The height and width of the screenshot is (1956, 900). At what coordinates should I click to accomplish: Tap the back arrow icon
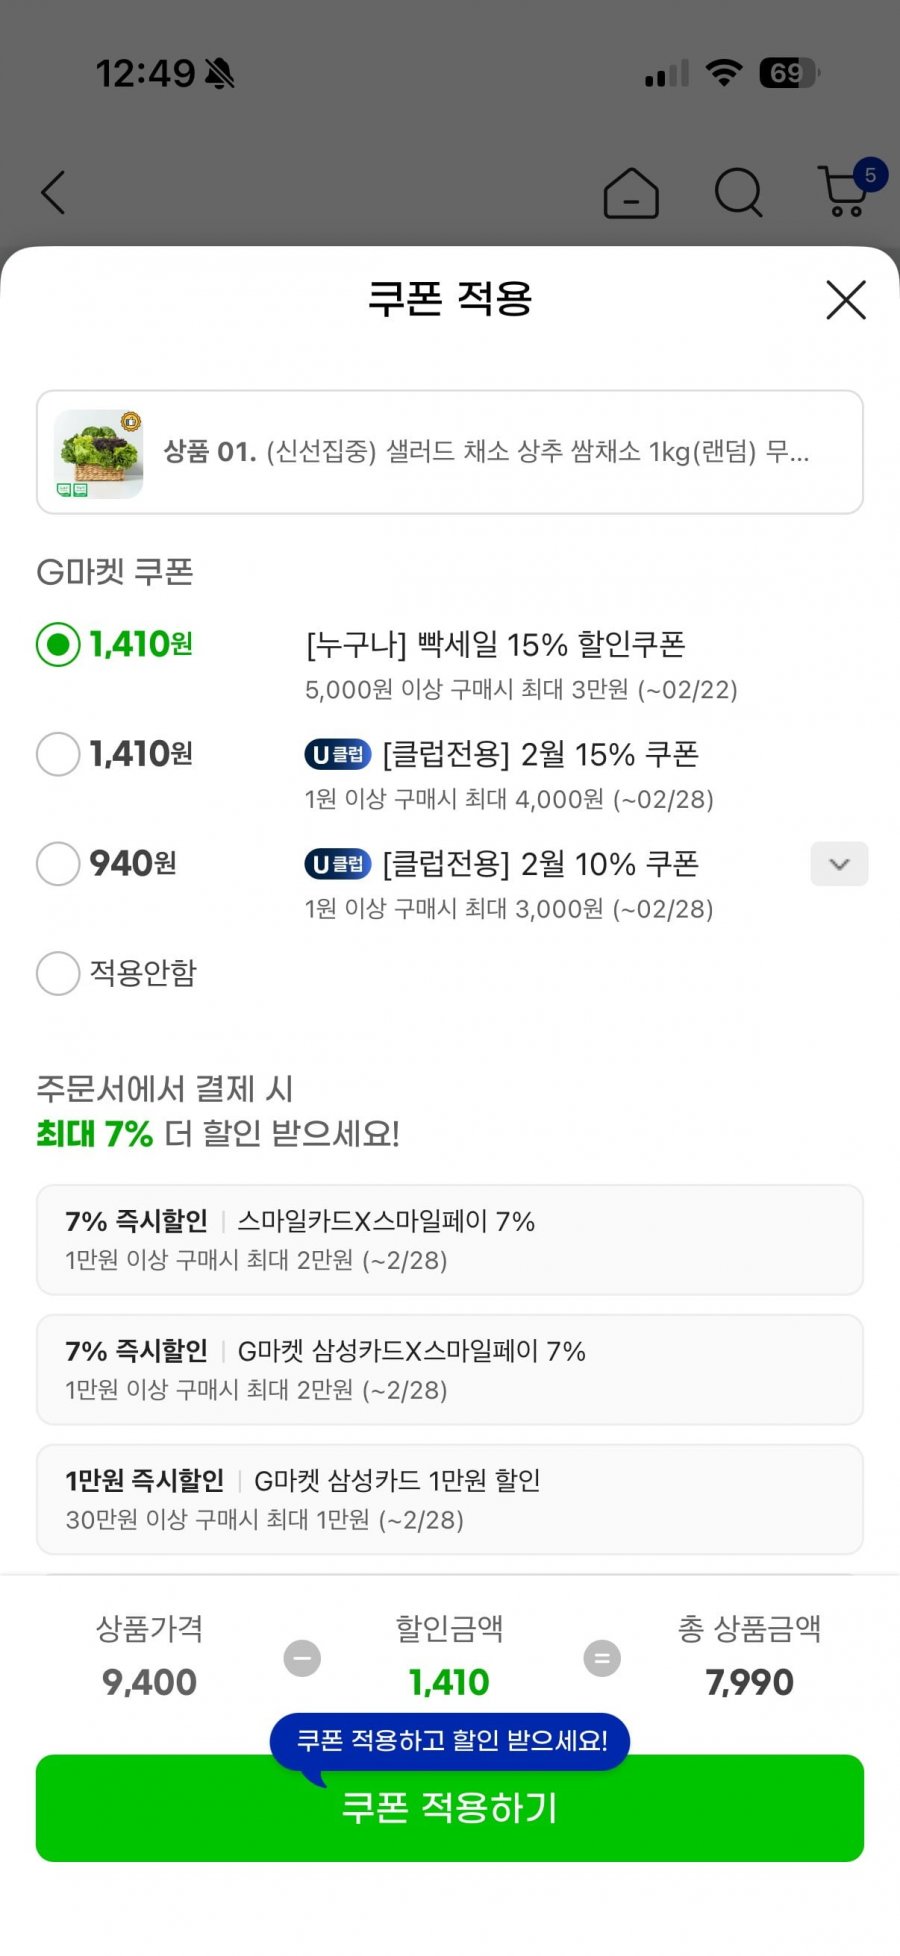[x=54, y=192]
